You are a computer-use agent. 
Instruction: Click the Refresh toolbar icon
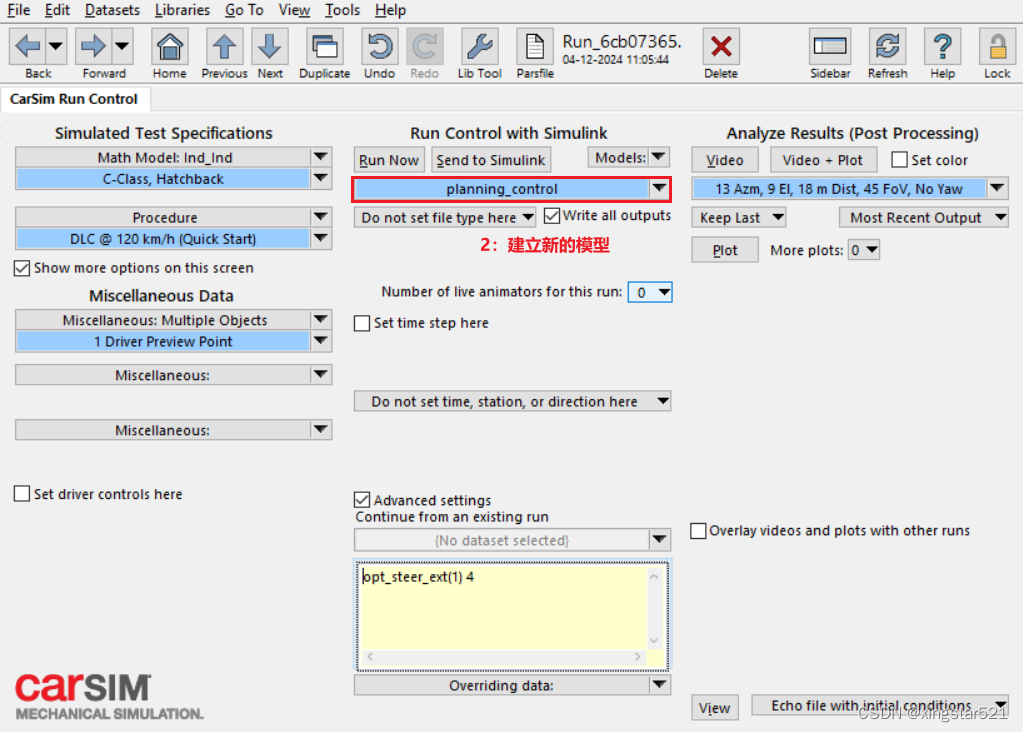[x=887, y=47]
